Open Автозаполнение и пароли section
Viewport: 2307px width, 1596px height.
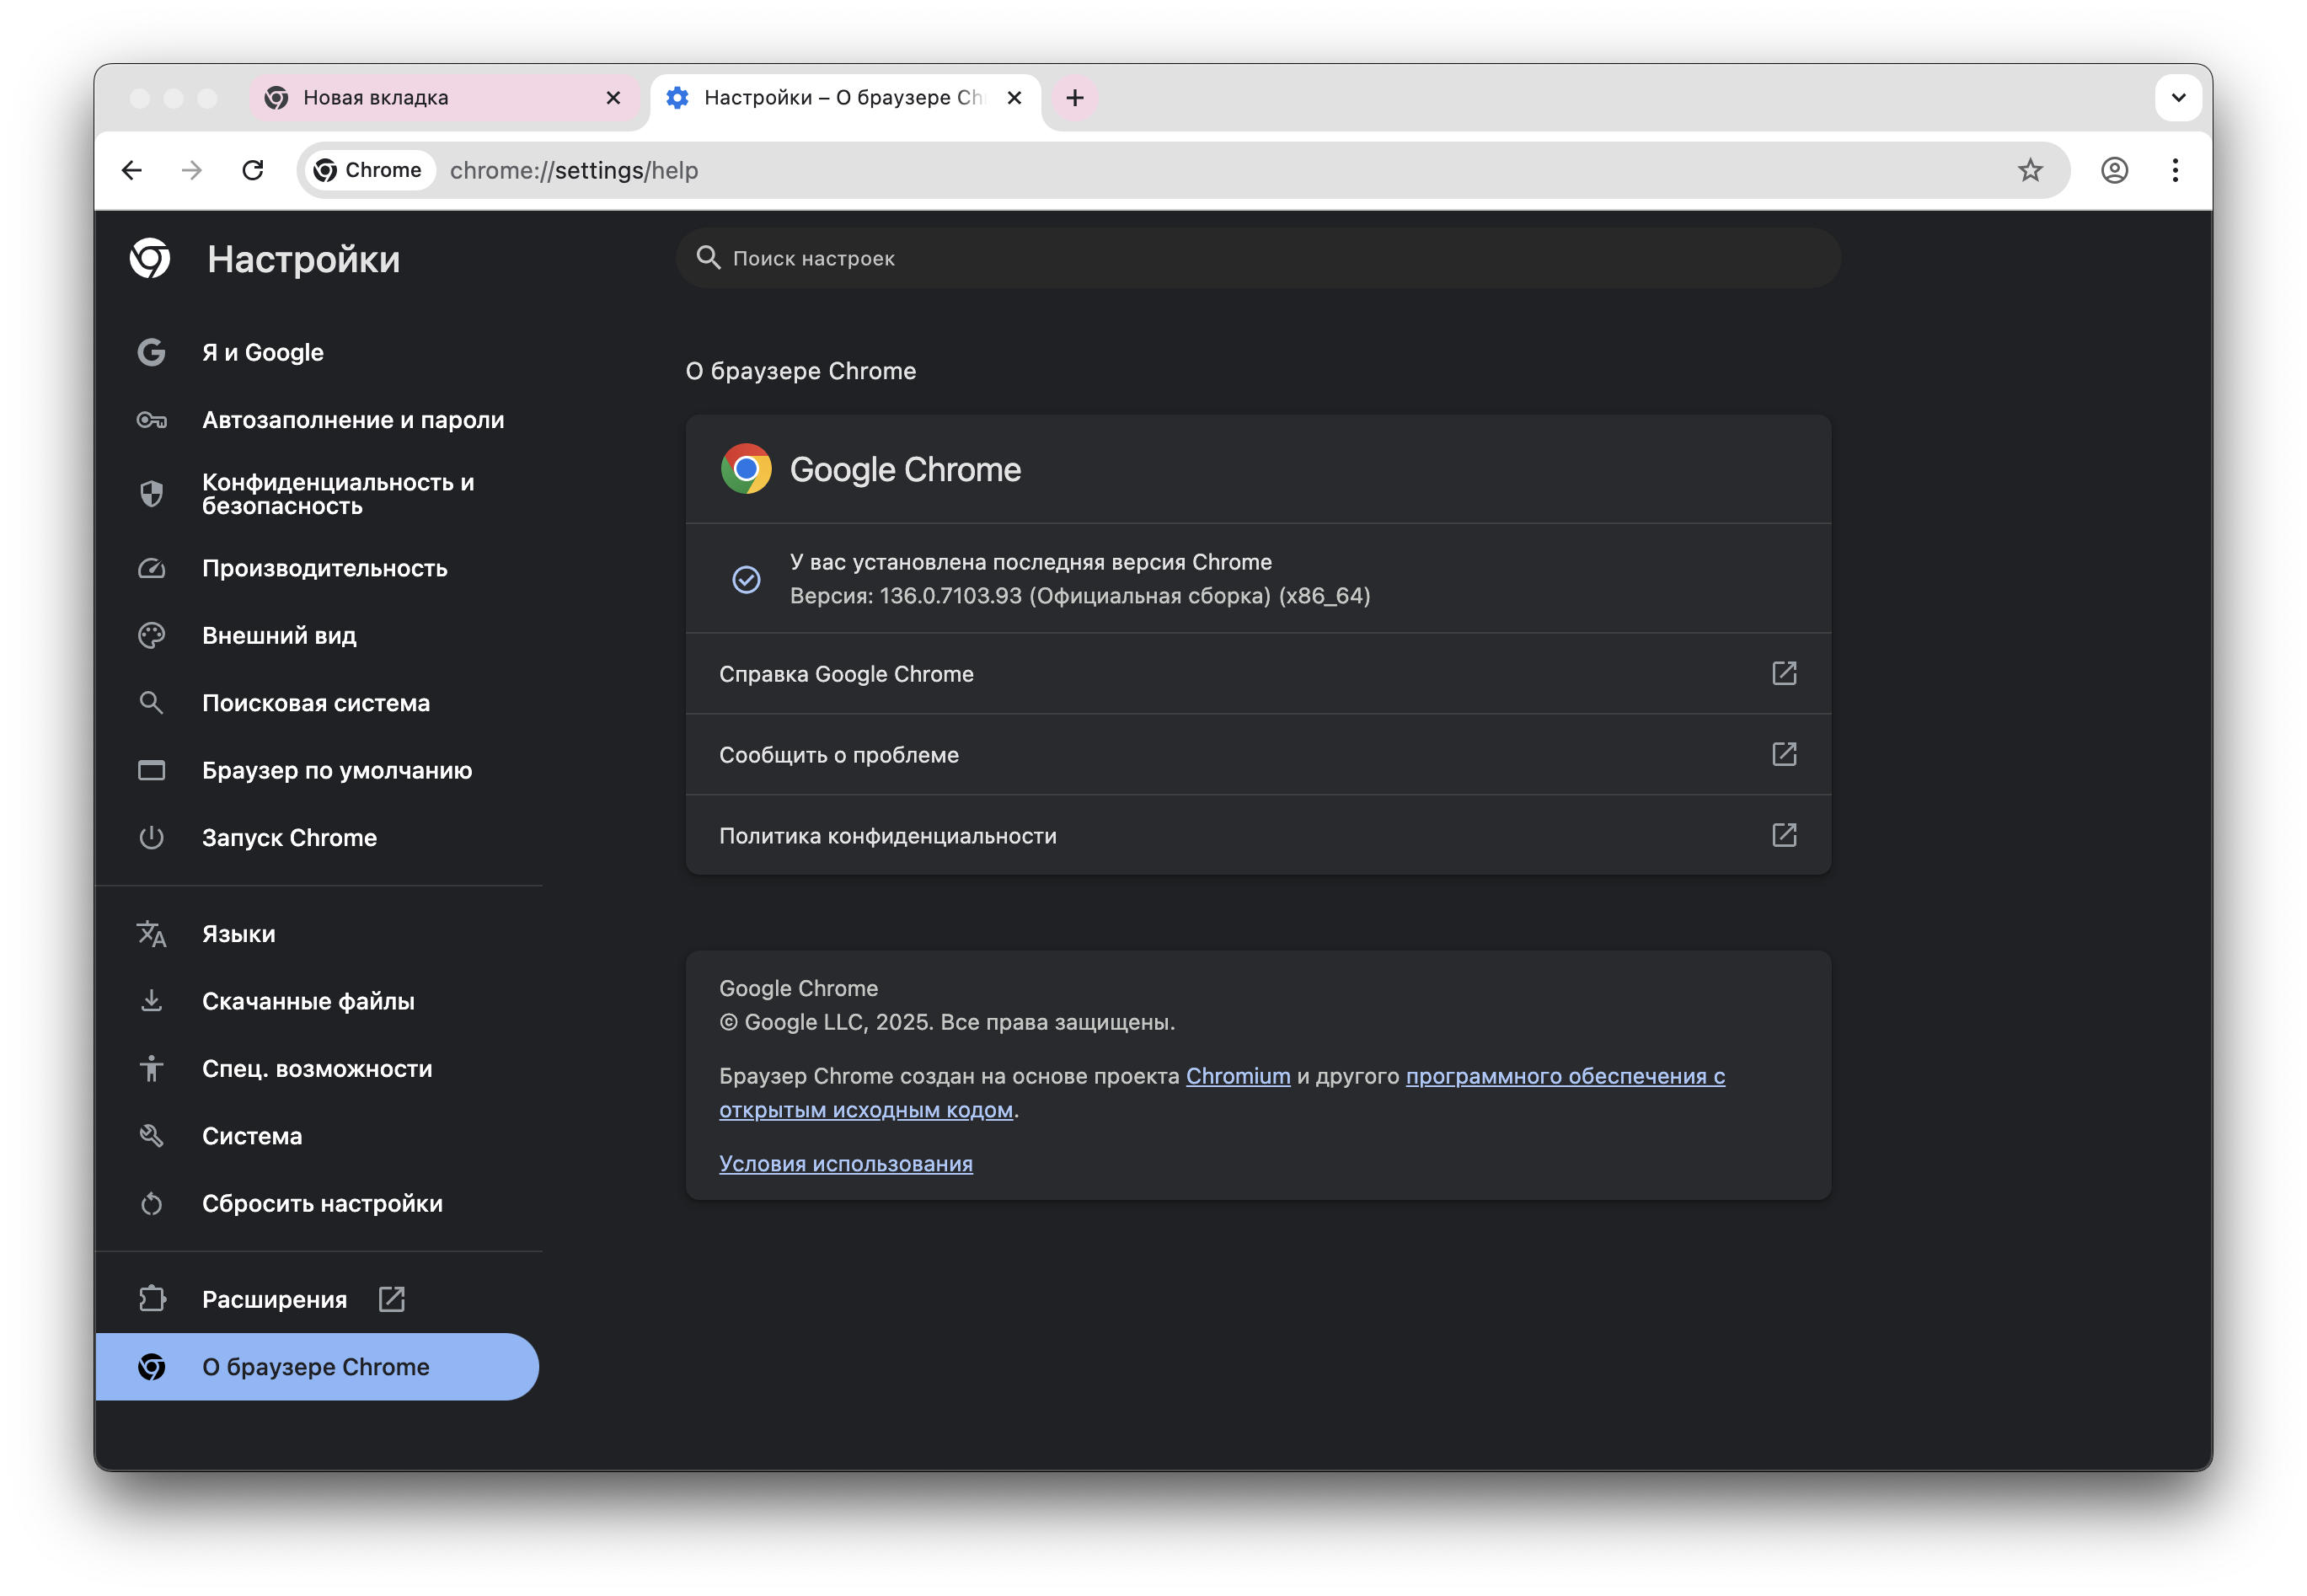tap(352, 420)
